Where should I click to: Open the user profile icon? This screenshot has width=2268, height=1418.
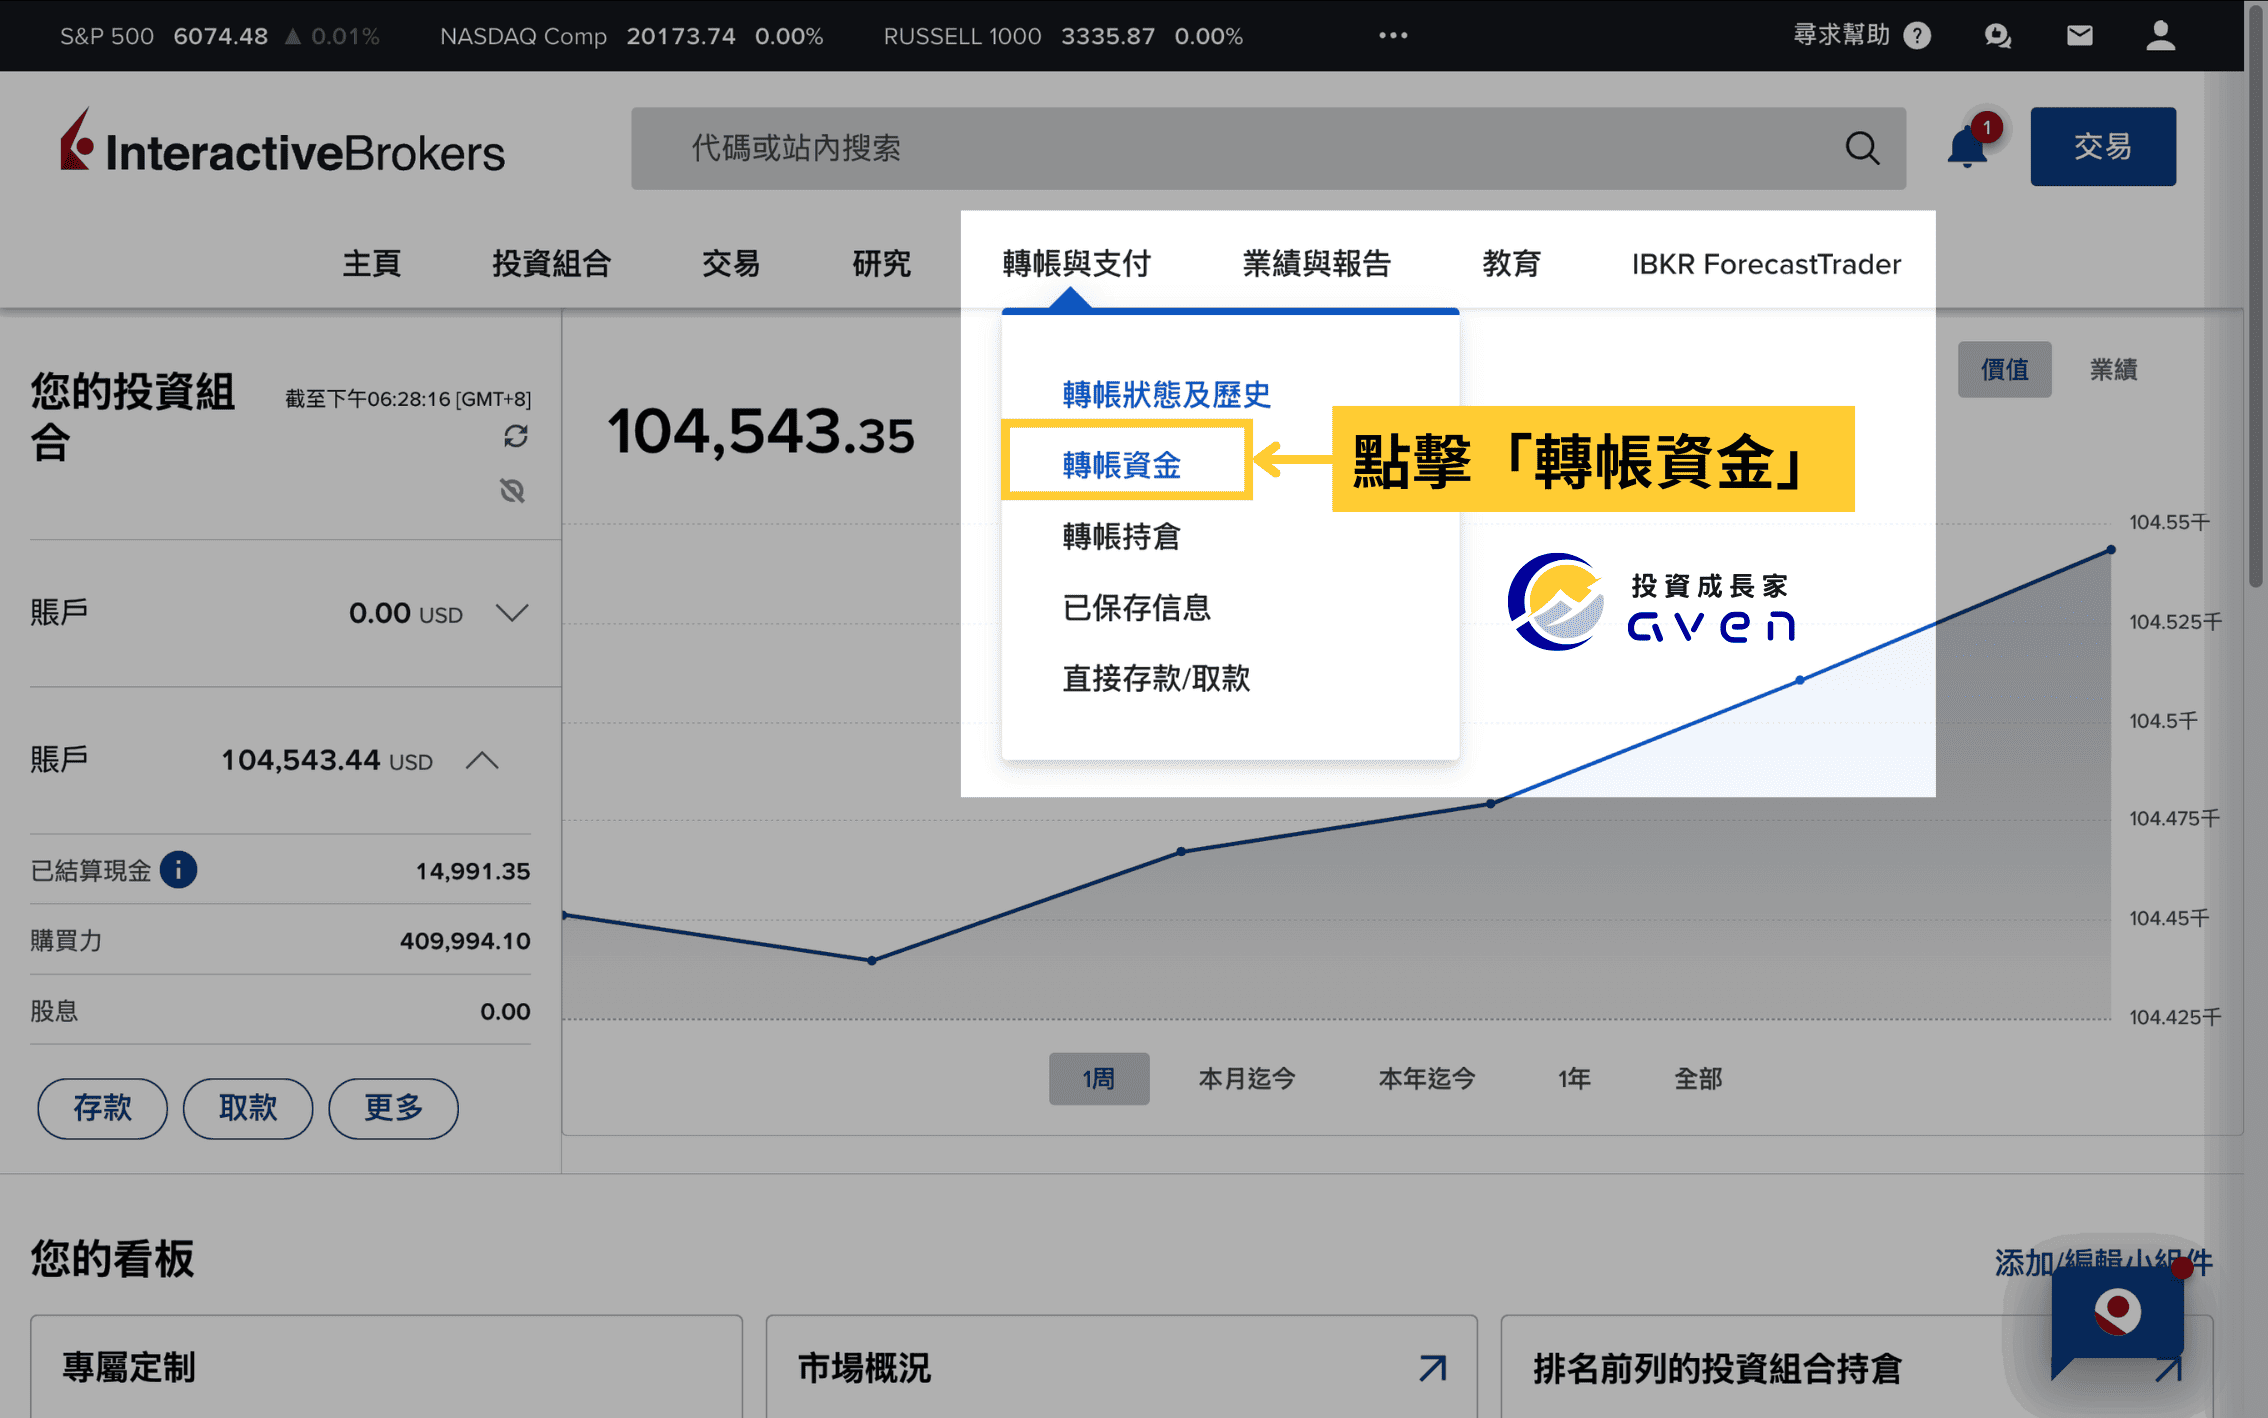pyautogui.click(x=2159, y=35)
